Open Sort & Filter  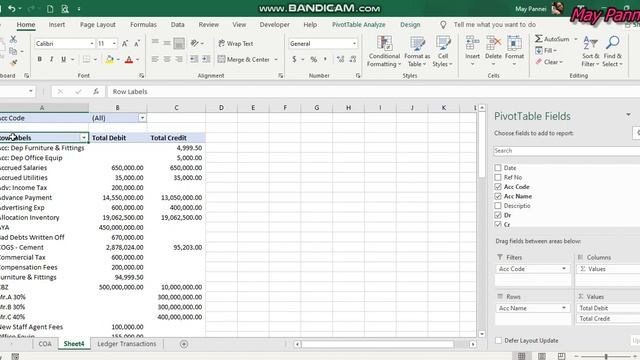coord(591,51)
